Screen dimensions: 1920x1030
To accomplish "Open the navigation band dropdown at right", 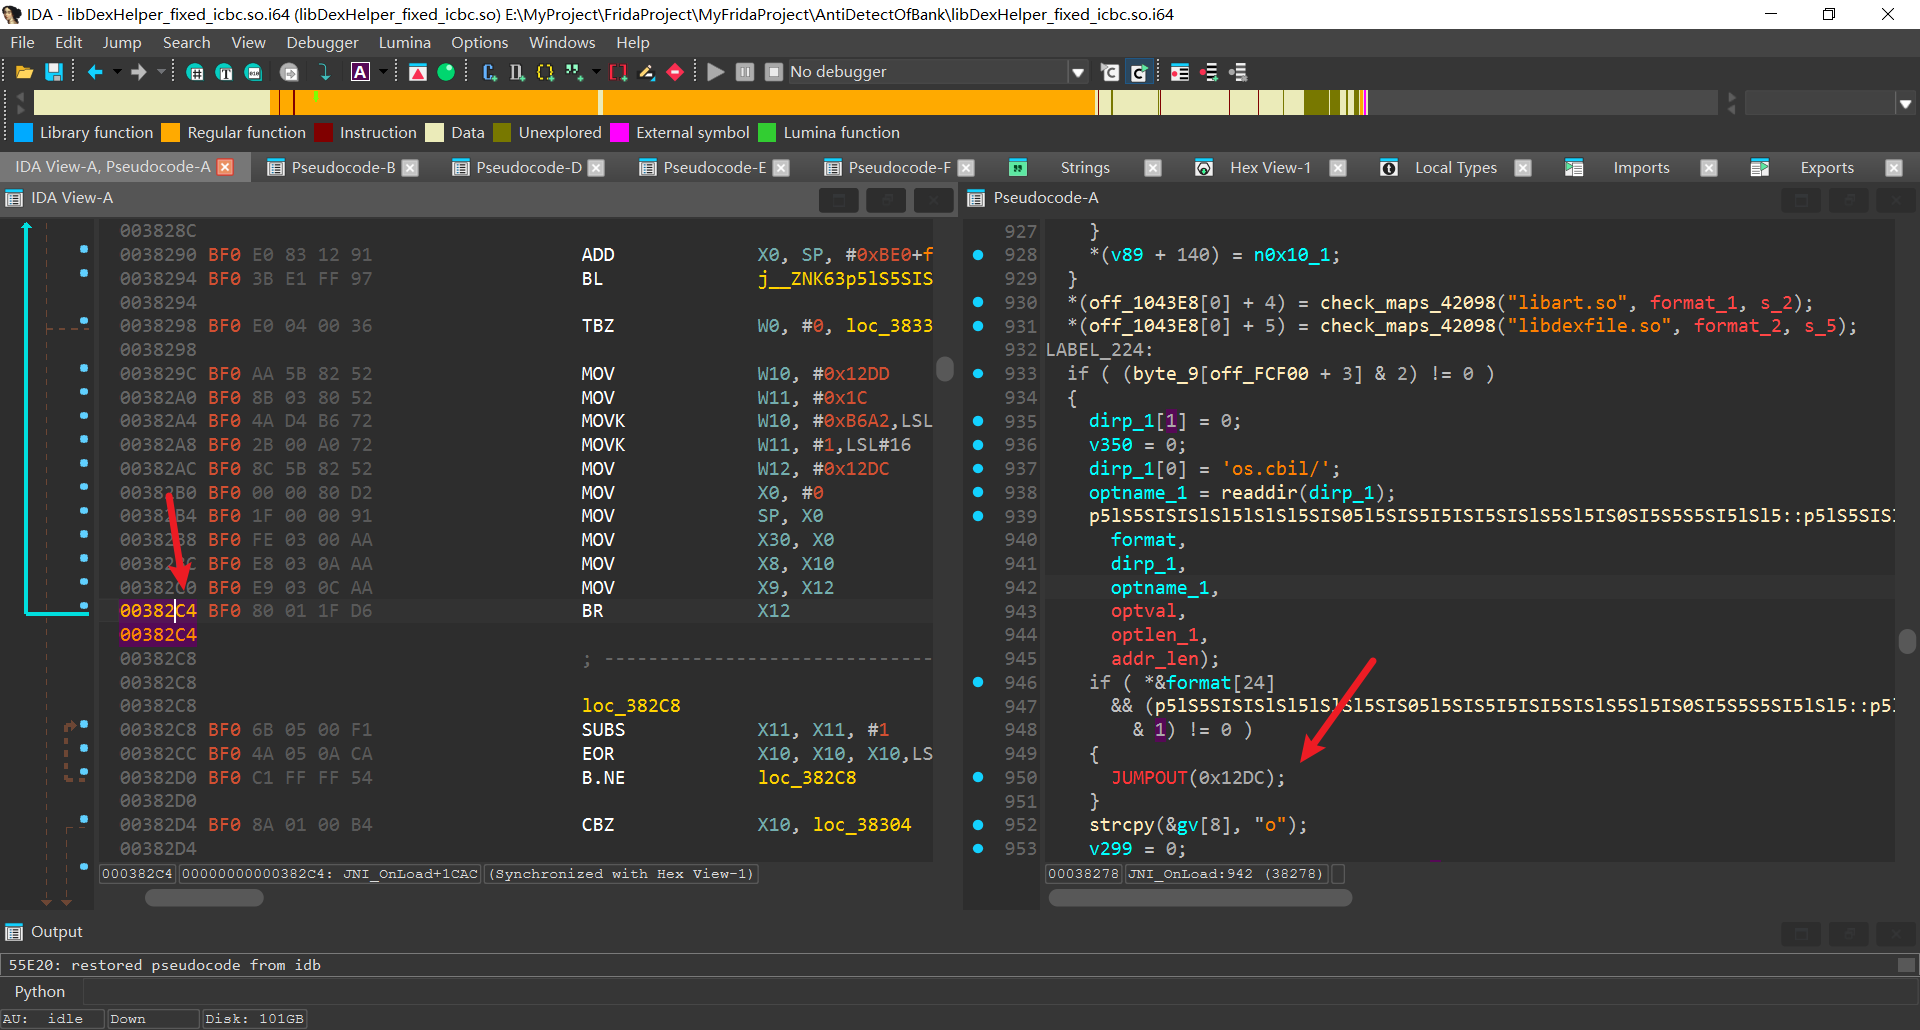I will pos(1905,104).
